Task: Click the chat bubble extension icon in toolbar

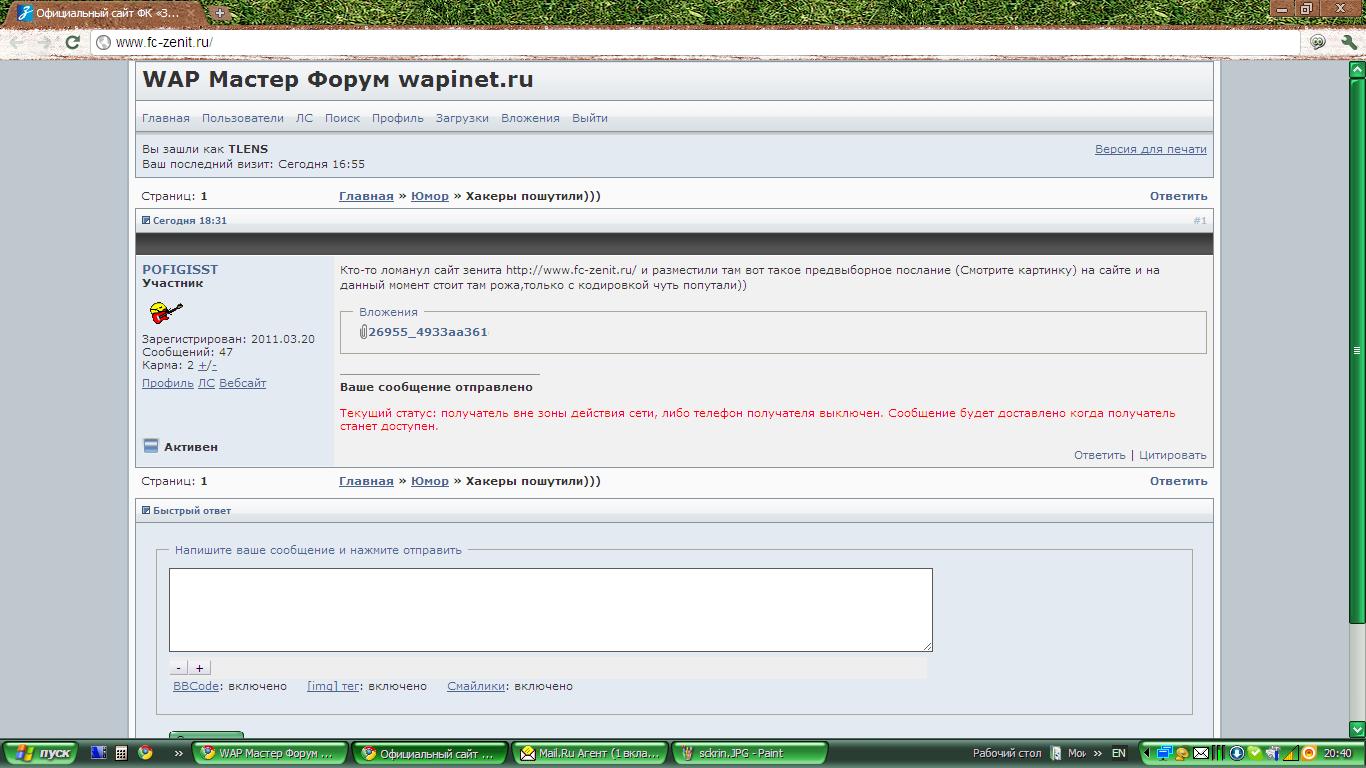Action: pyautogui.click(x=1318, y=42)
